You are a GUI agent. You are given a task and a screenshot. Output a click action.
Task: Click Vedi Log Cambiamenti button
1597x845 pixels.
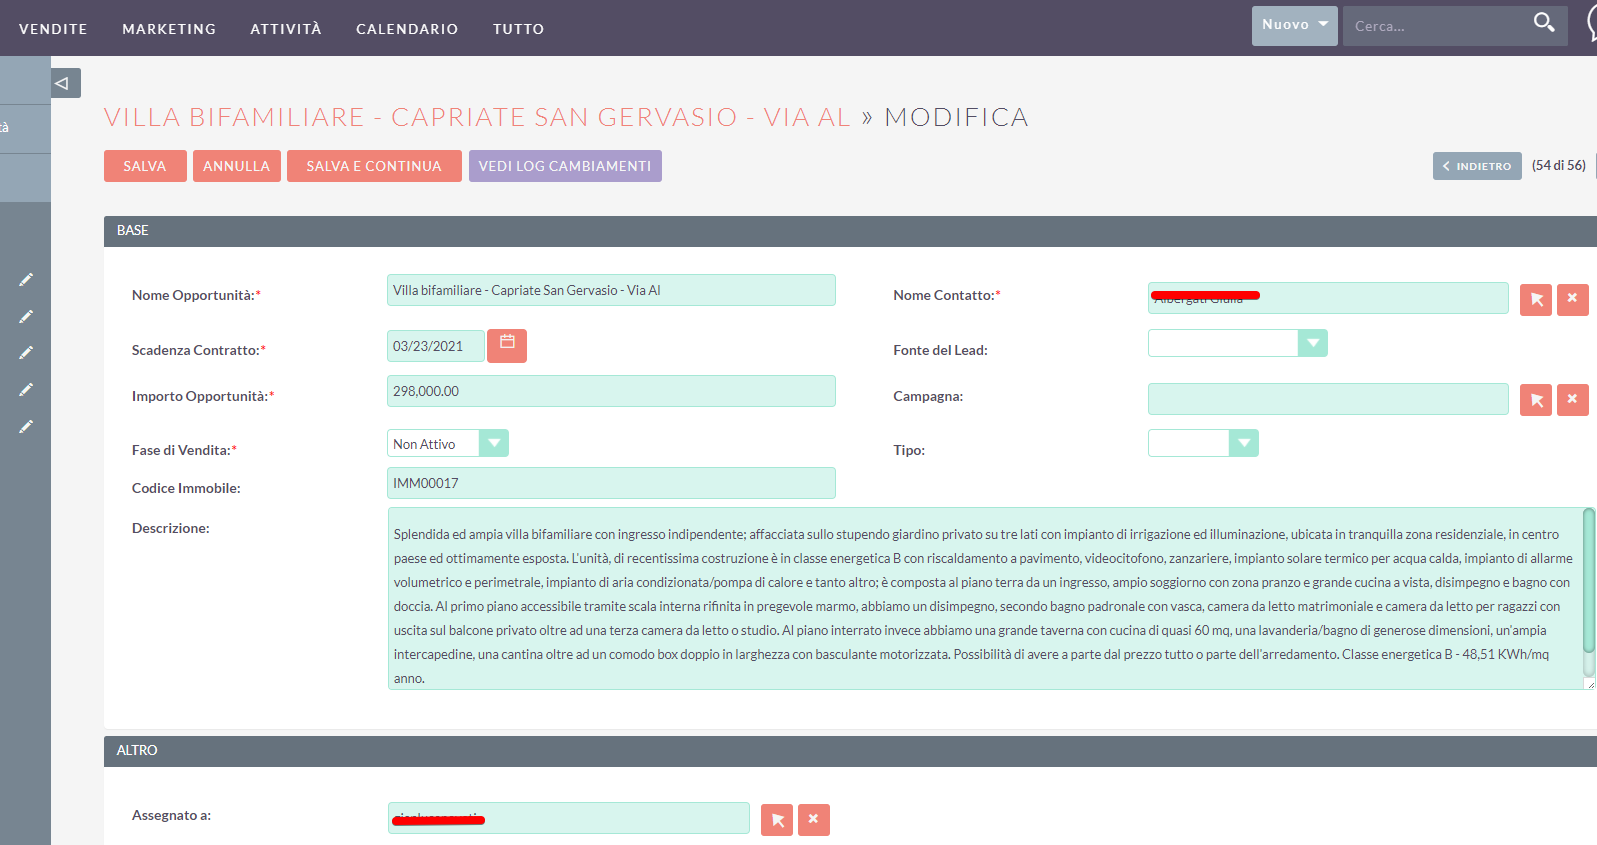pyautogui.click(x=564, y=166)
